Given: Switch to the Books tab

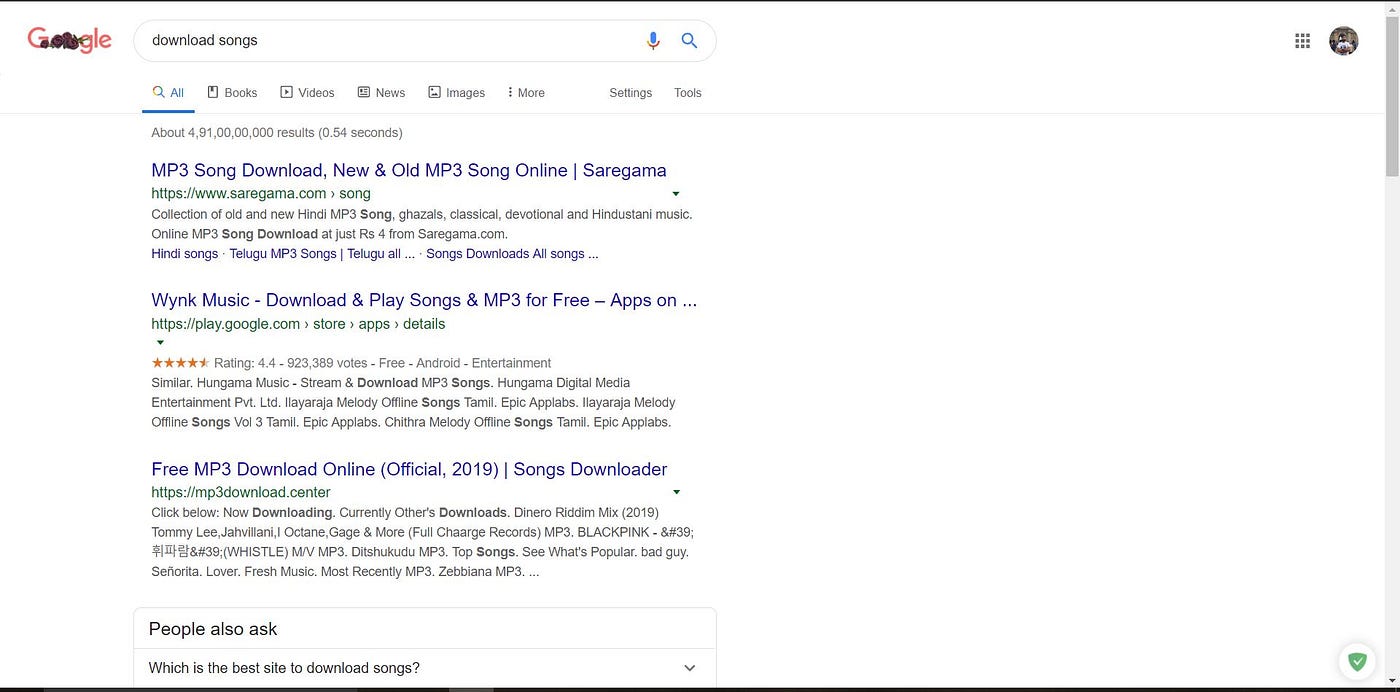Looking at the screenshot, I should [x=232, y=93].
